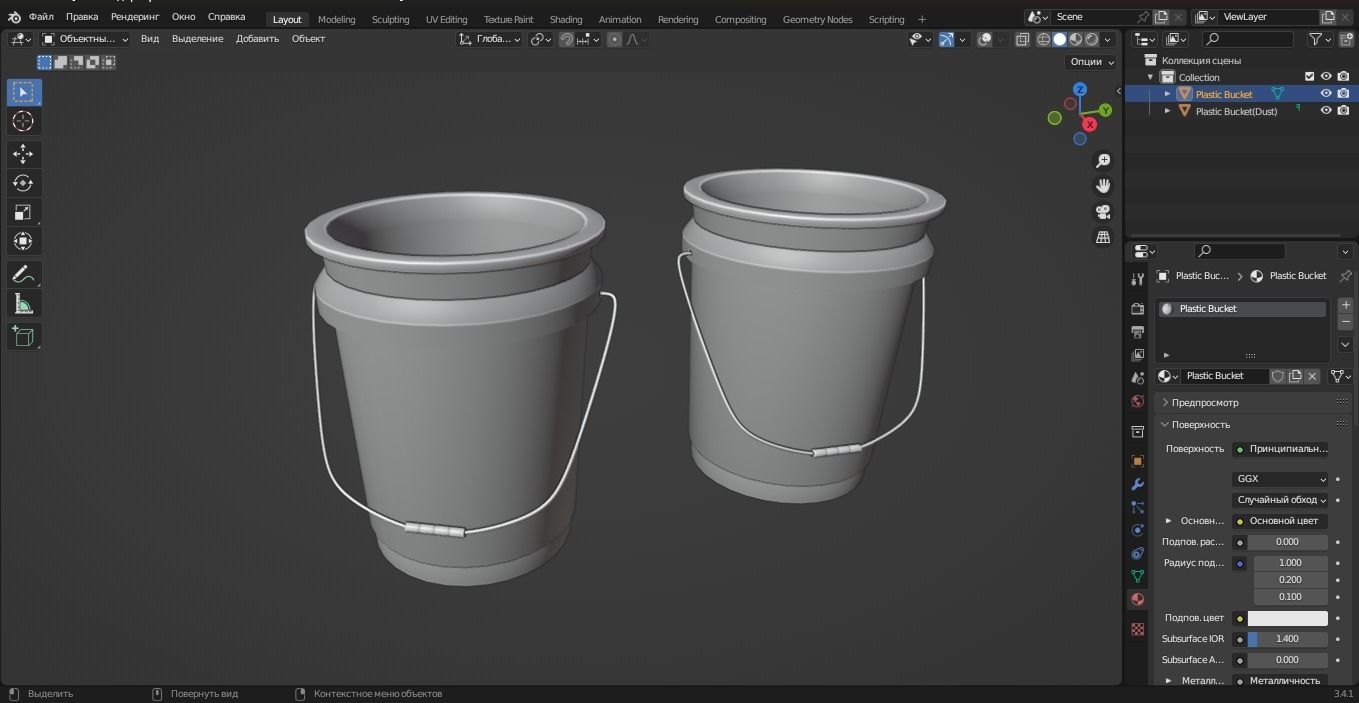
Task: Open the Object Constraints tab
Action: tap(1137, 553)
